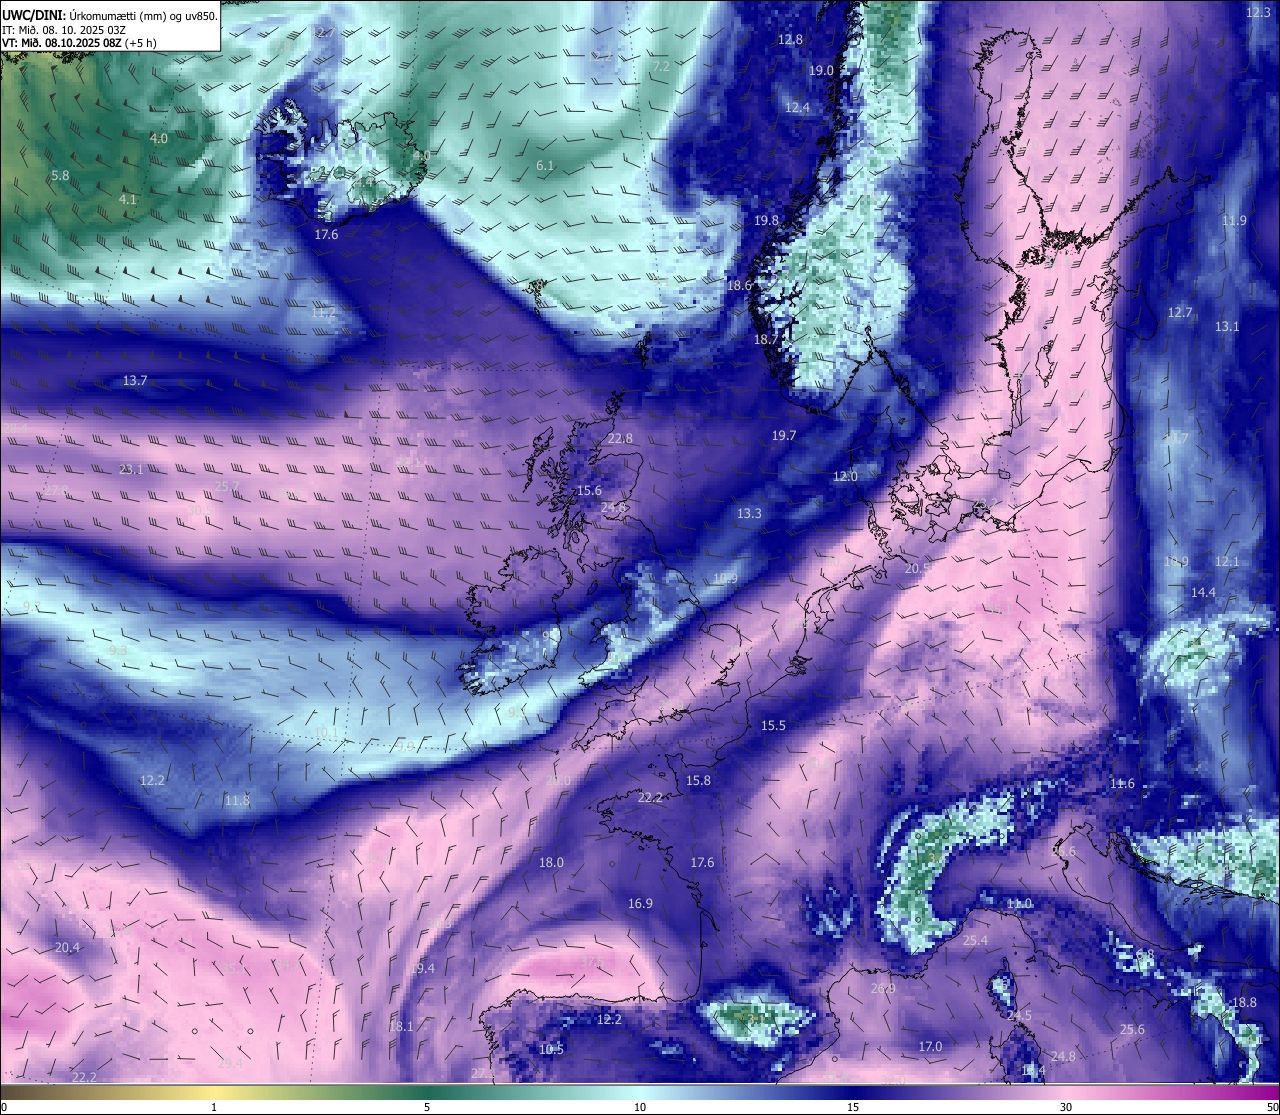Select the 13.1 value label
The width and height of the screenshot is (1280, 1115).
click(x=1227, y=326)
